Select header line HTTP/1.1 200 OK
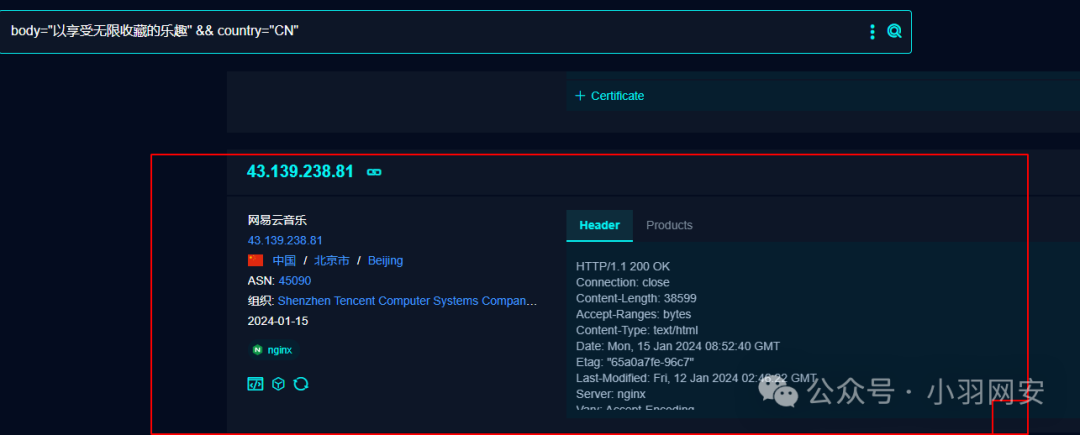Viewport: 1080px width, 435px height. [623, 266]
